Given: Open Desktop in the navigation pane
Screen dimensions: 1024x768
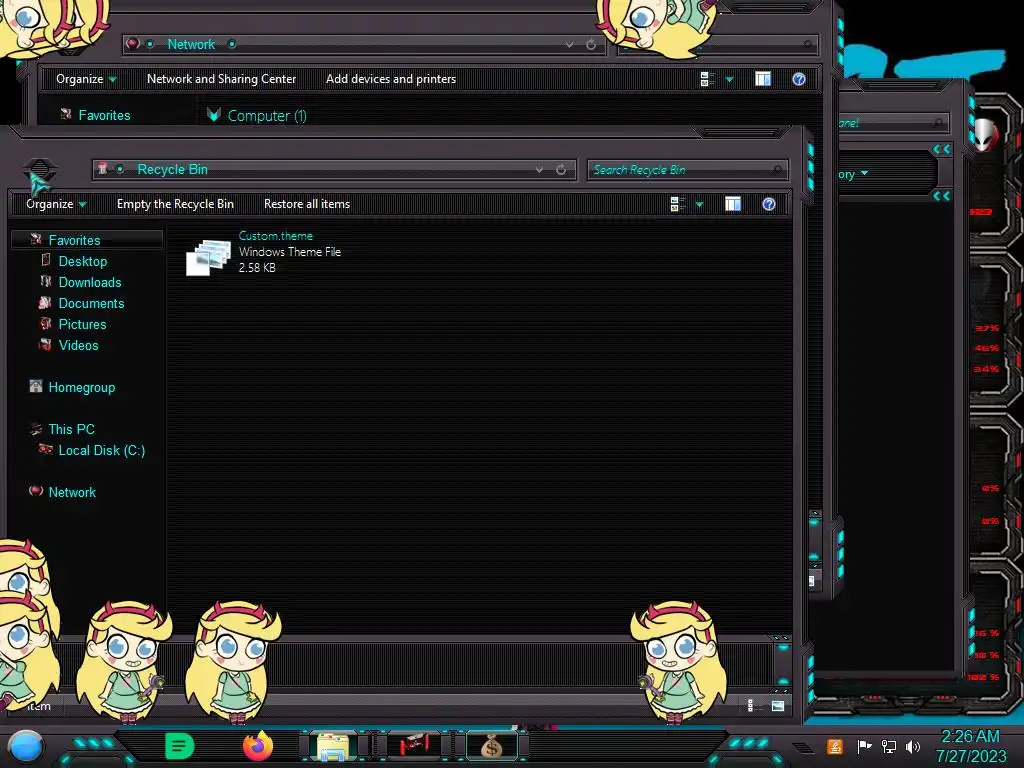Looking at the screenshot, I should tap(83, 261).
